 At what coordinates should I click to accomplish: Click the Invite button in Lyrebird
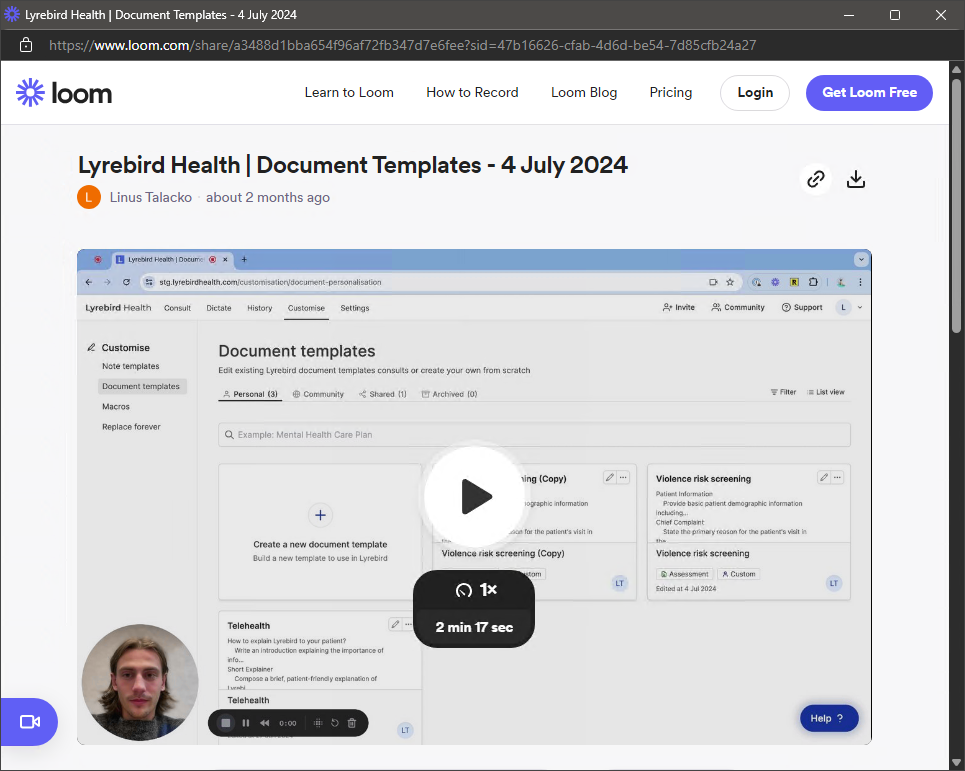point(678,307)
